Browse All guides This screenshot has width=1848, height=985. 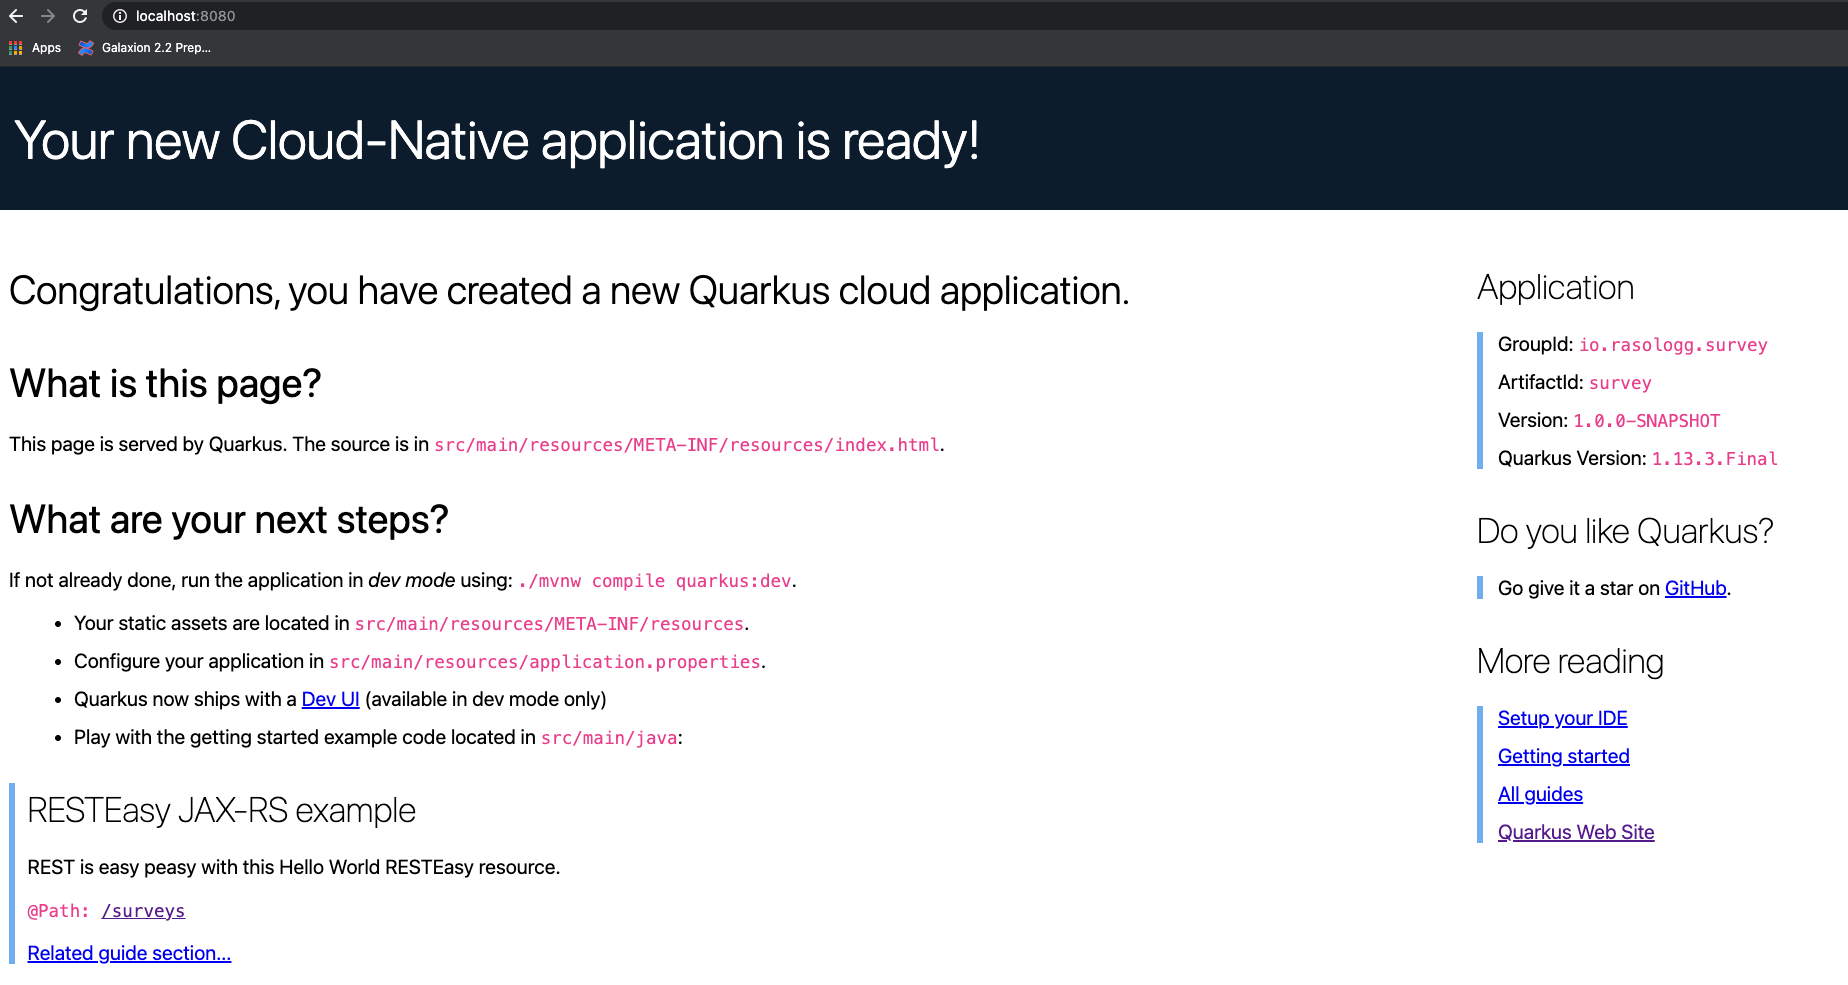point(1540,794)
